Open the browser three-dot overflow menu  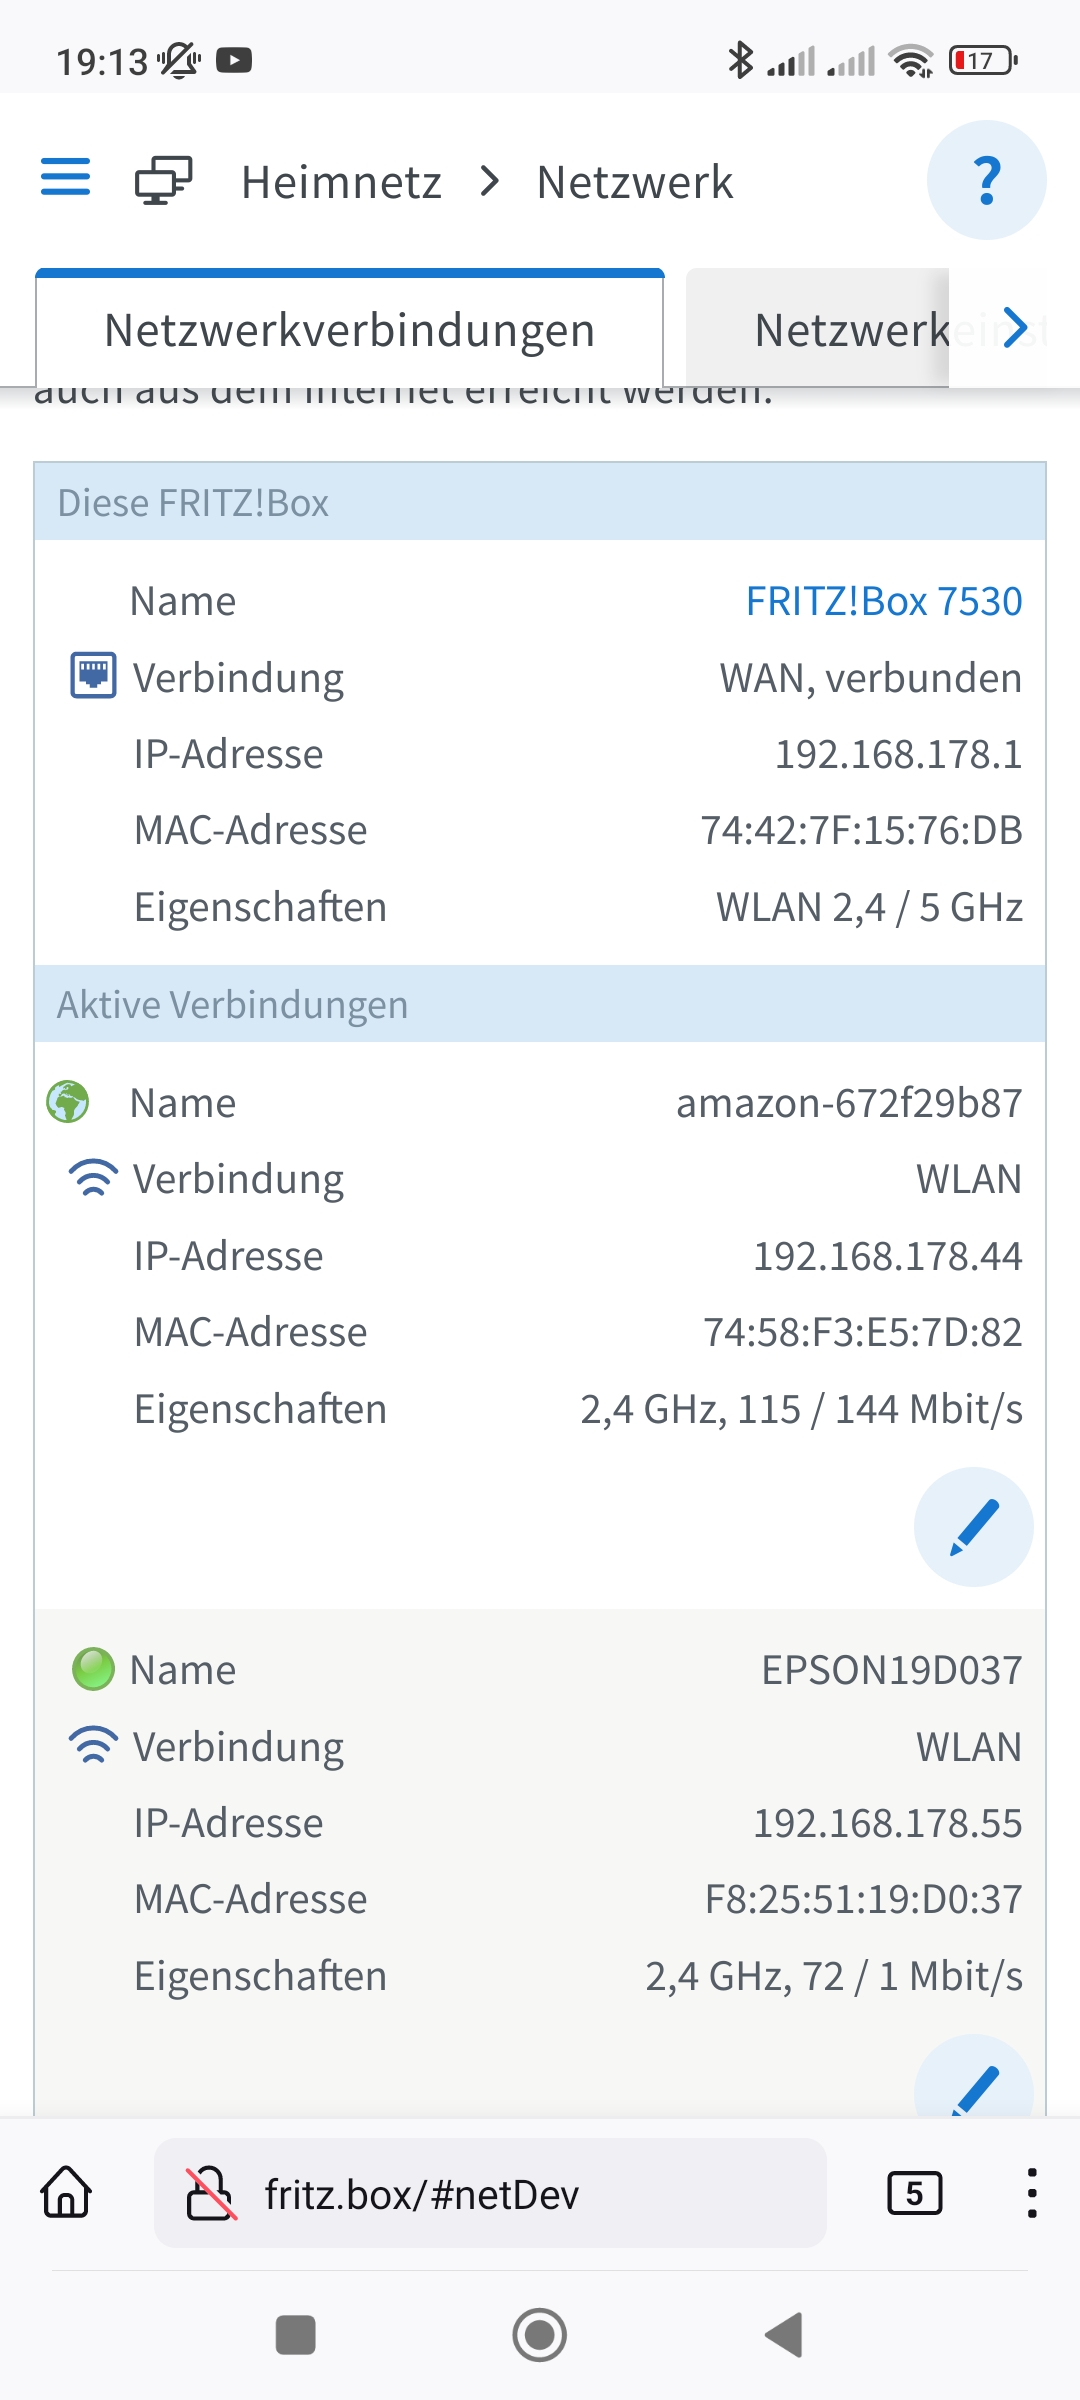pyautogui.click(x=1031, y=2193)
